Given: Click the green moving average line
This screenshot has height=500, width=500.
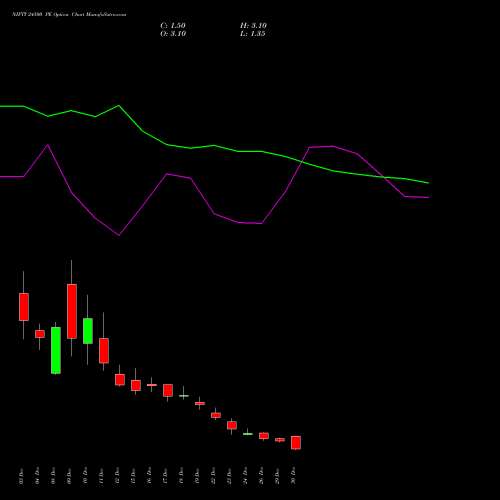Looking at the screenshot, I should [213, 146].
